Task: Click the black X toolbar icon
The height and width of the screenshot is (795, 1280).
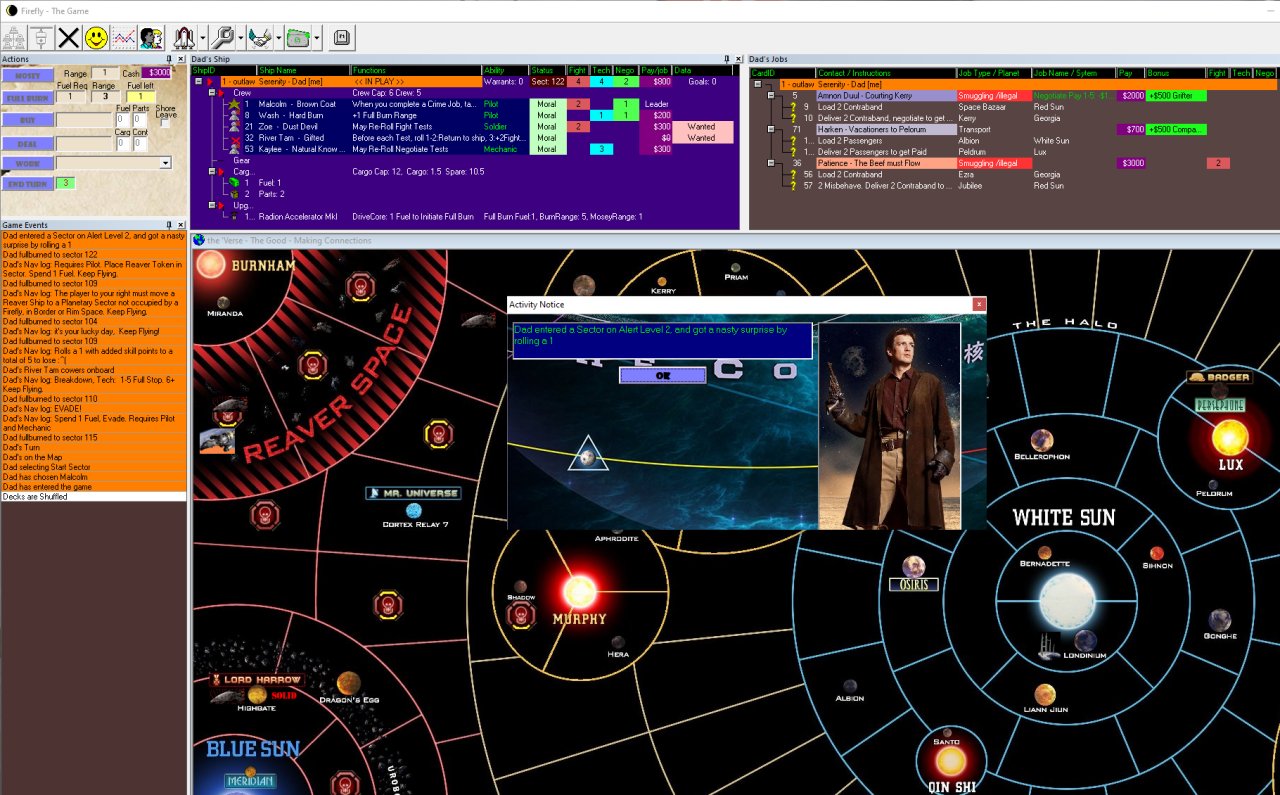Action: 68,38
